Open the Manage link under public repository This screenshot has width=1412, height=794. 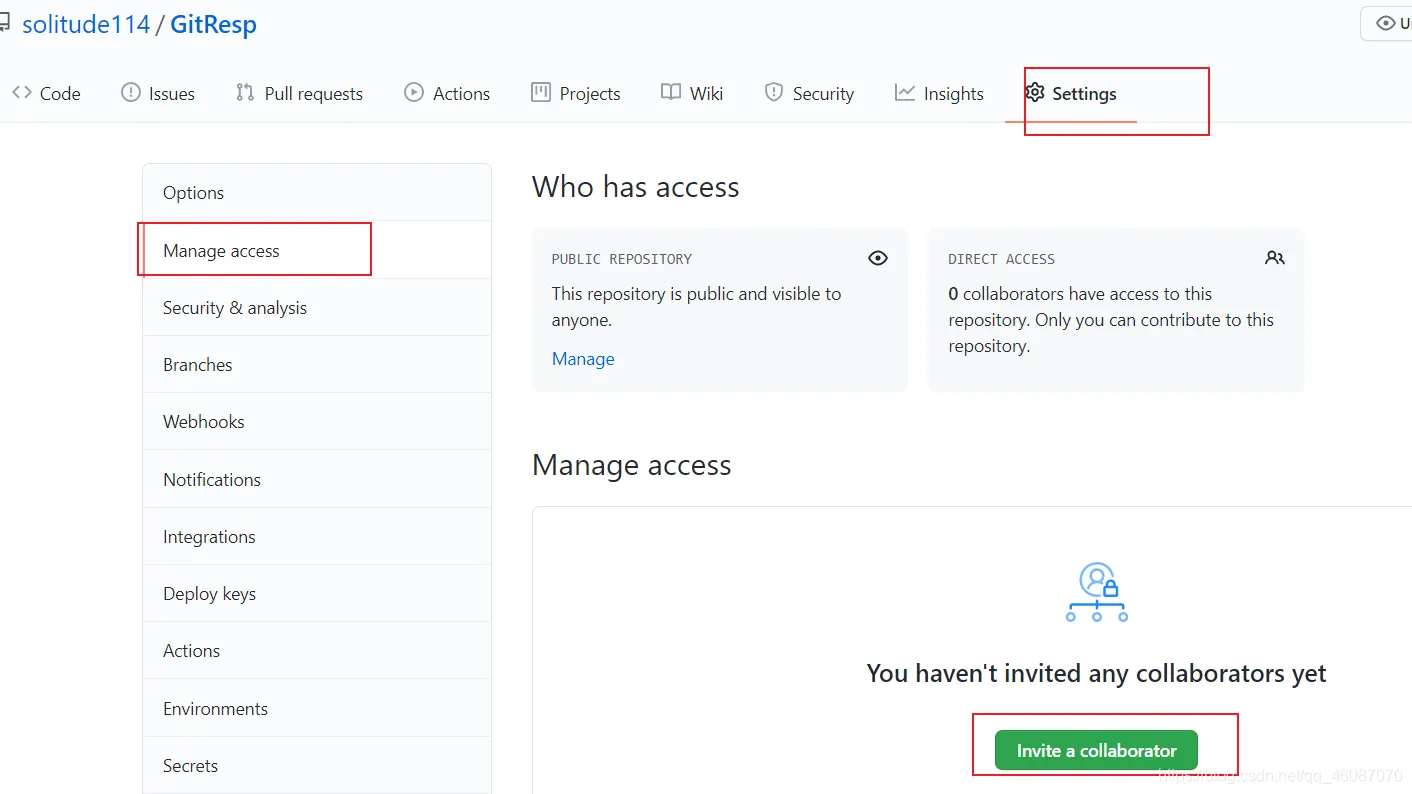pyautogui.click(x=583, y=359)
